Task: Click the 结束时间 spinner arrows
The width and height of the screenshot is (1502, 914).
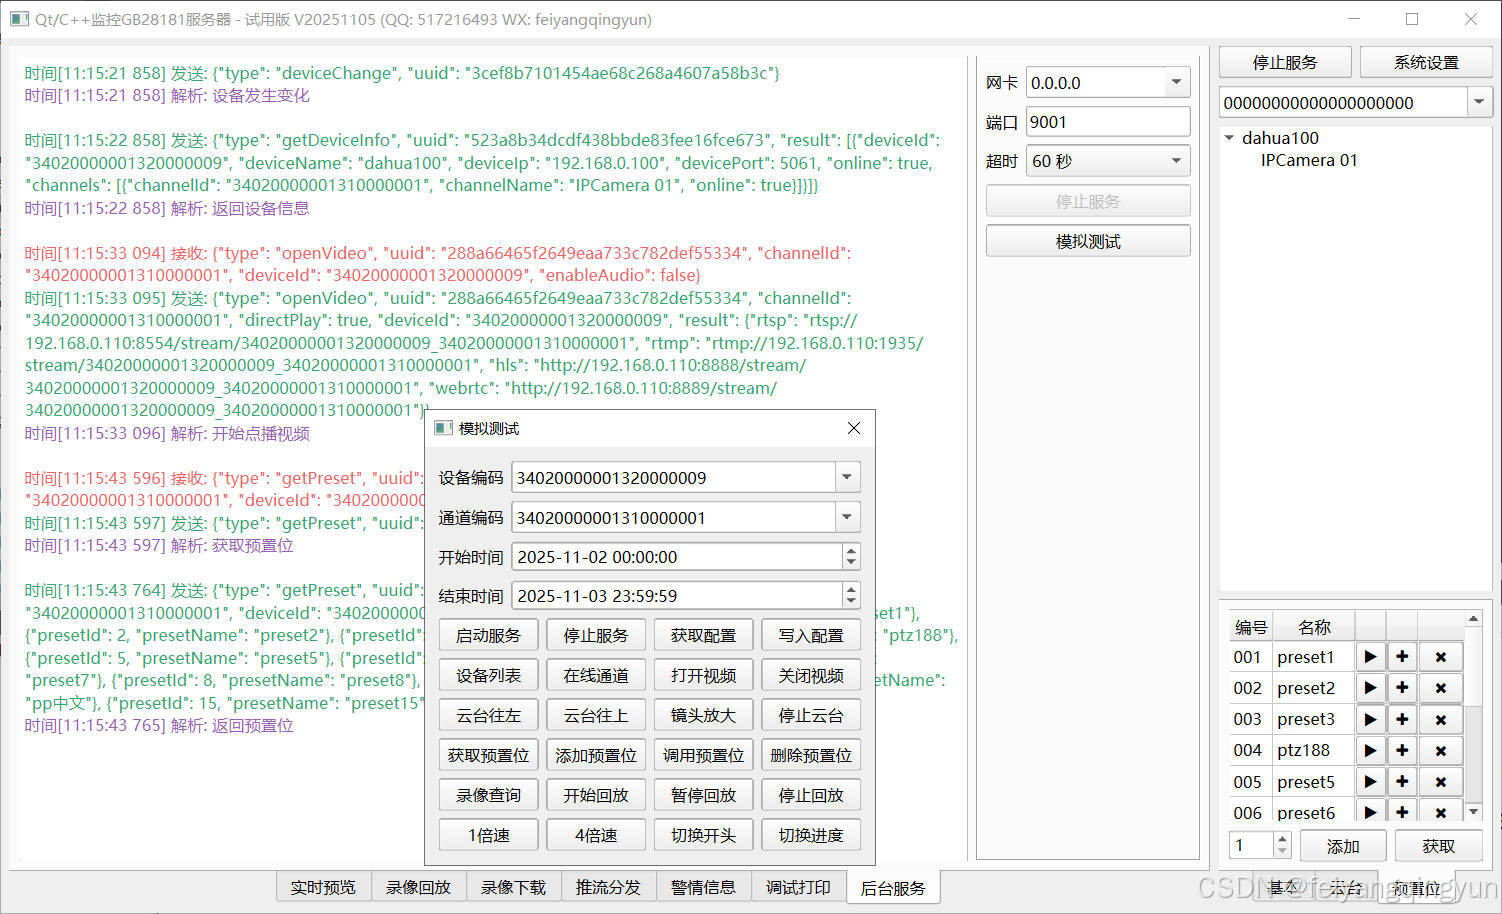Action: pos(851,595)
